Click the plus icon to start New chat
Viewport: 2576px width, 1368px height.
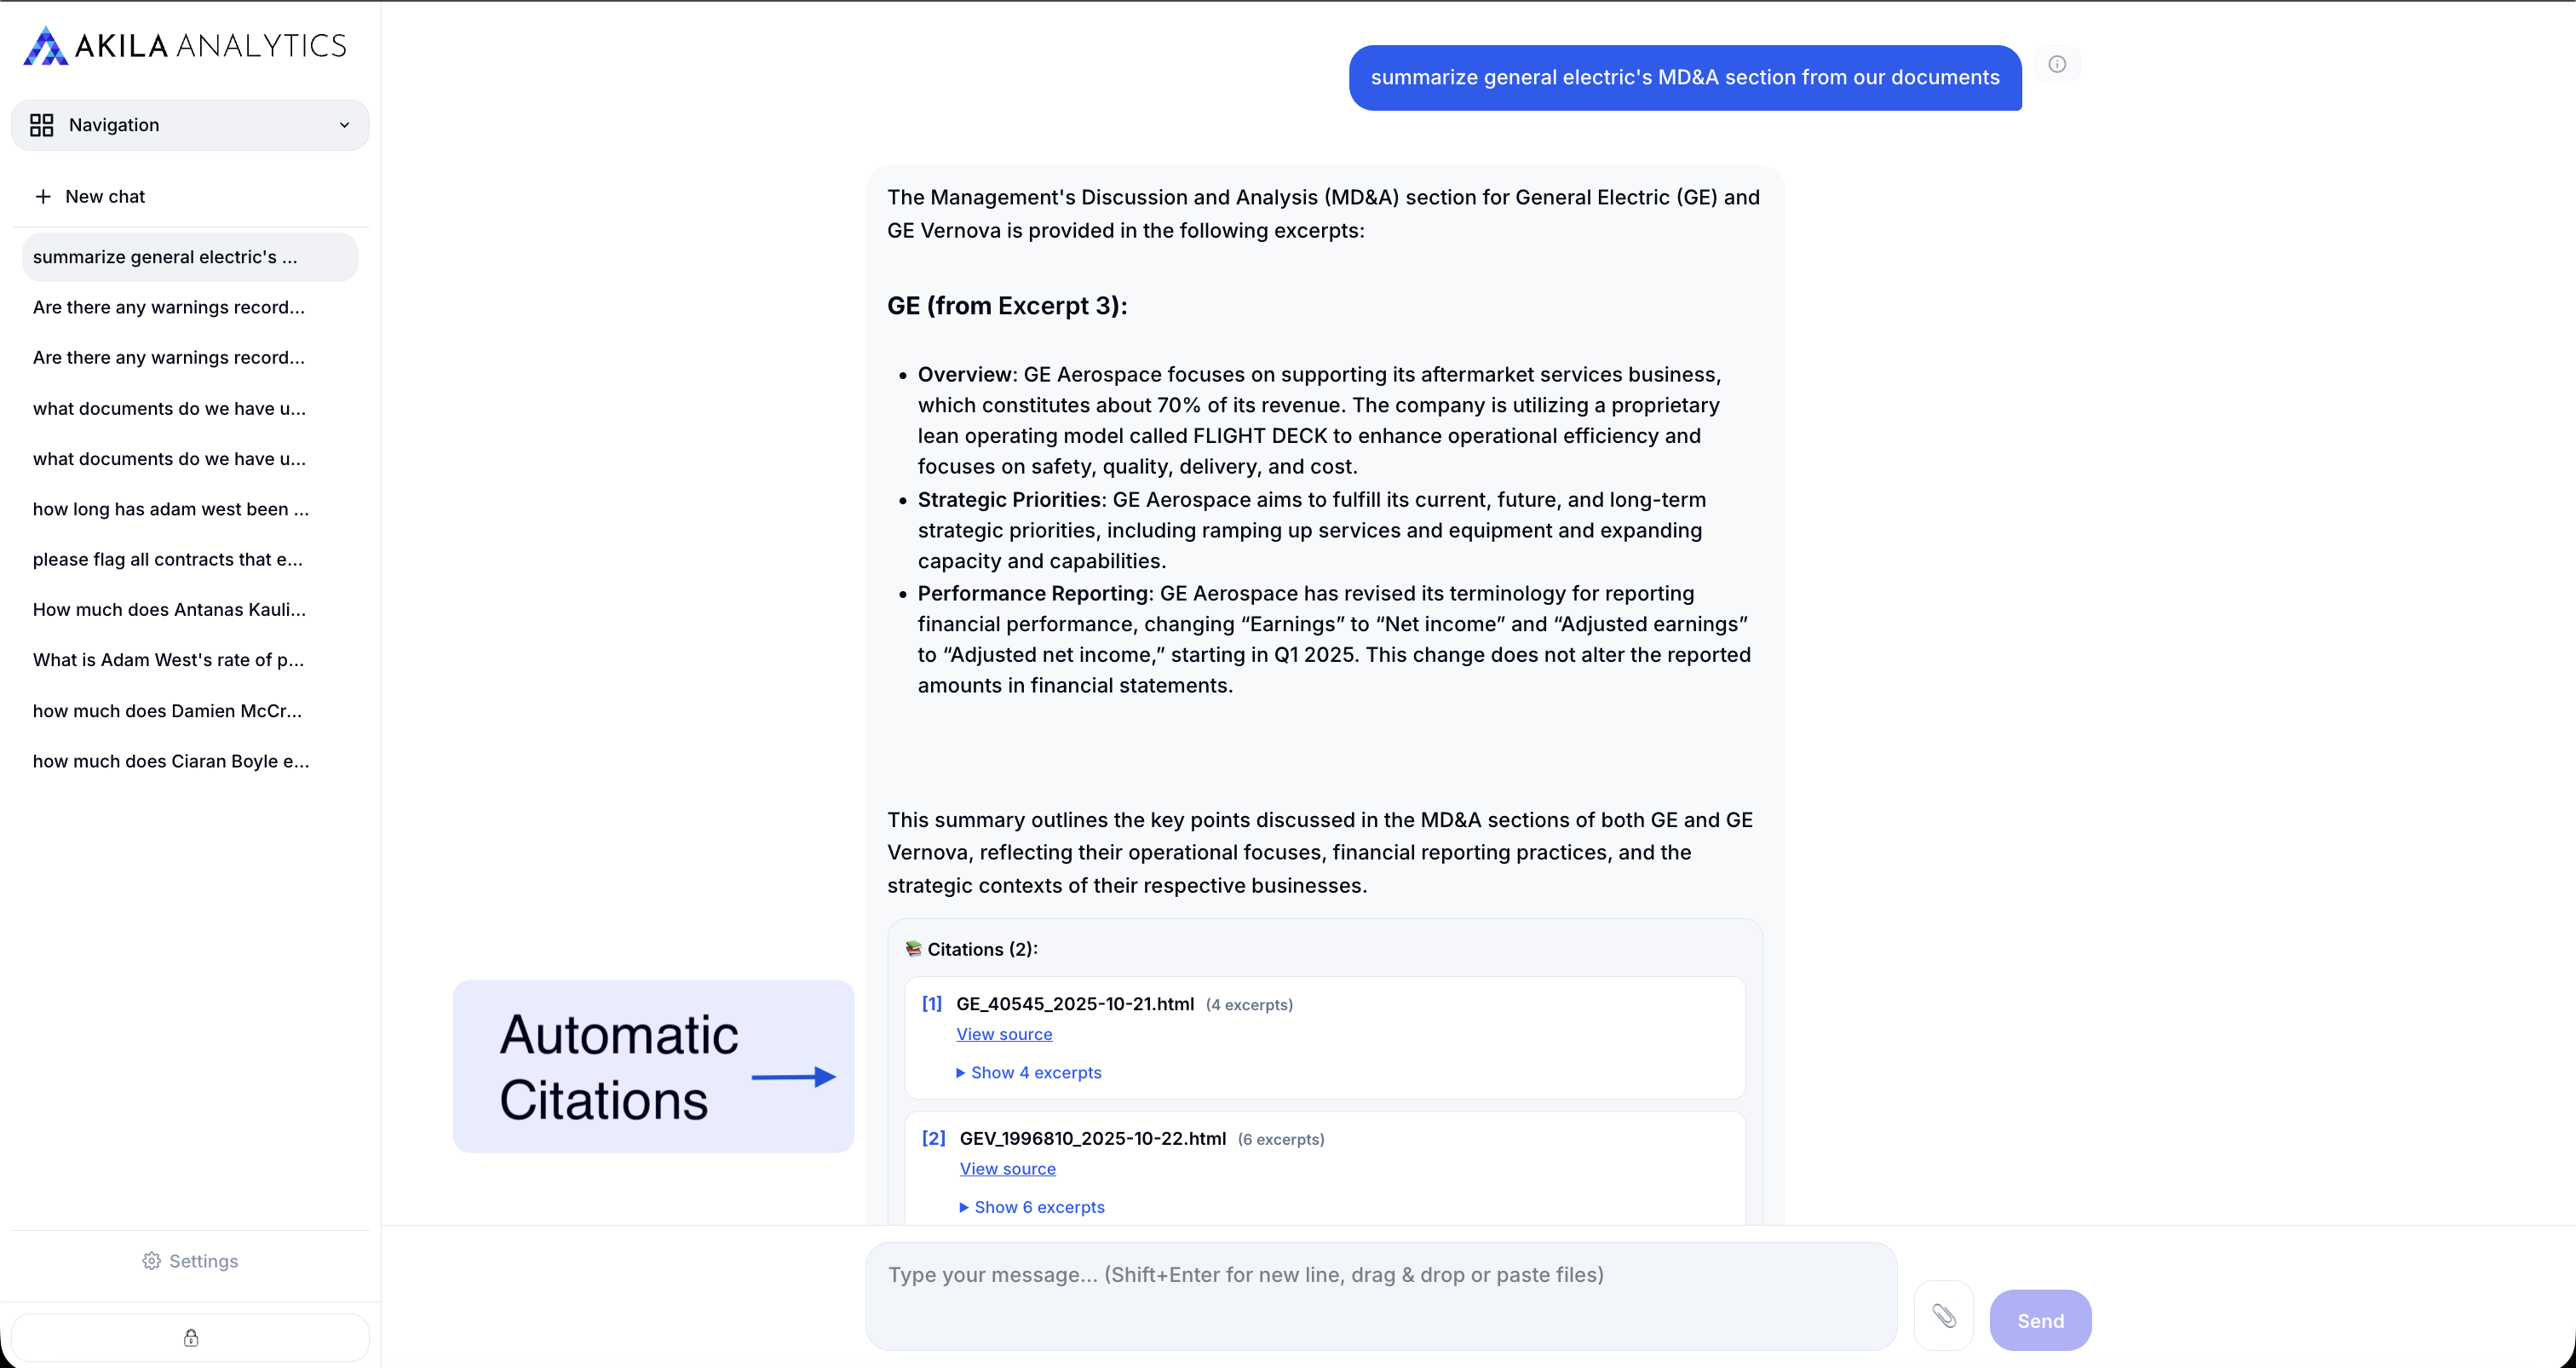(x=44, y=196)
